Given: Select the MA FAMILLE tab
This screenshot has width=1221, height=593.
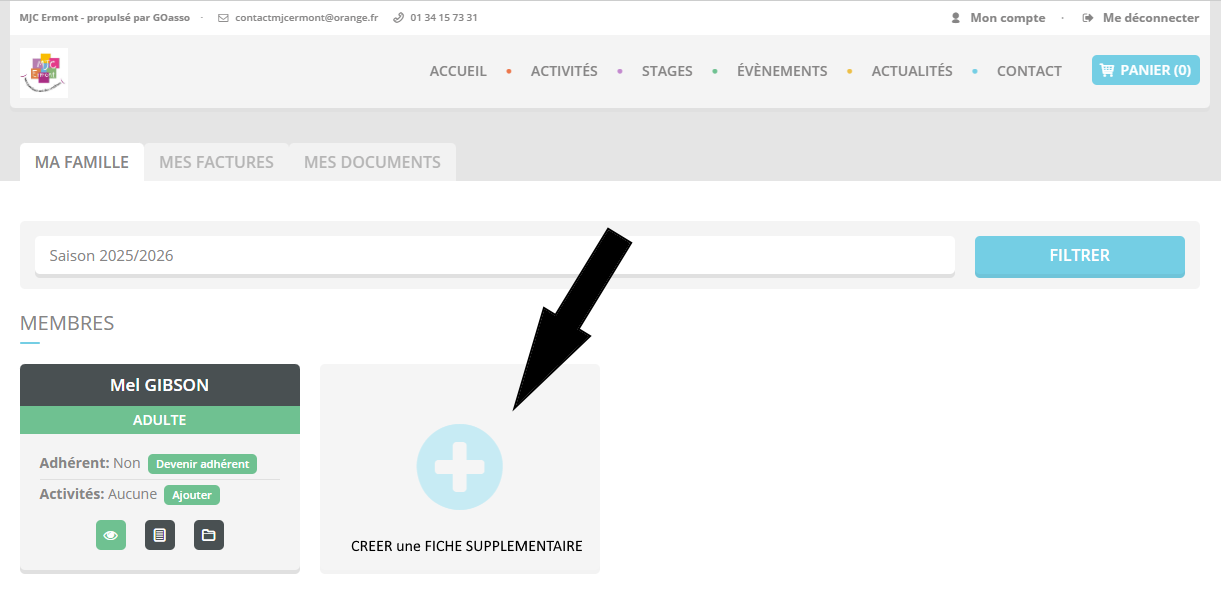Looking at the screenshot, I should coord(82,162).
